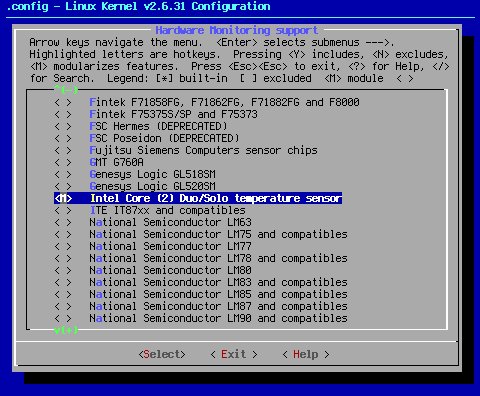The width and height of the screenshot is (480, 396).
Task: Toggle the National Semiconductor LM80 state brackets
Action: tap(63, 270)
